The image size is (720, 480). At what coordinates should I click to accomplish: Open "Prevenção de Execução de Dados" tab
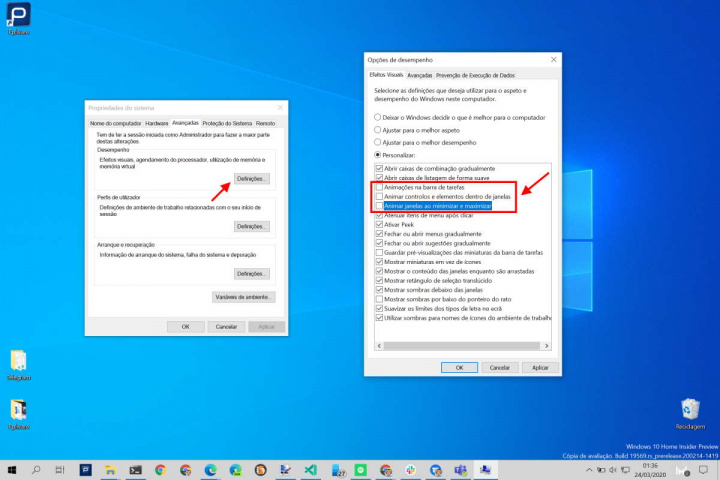[475, 75]
